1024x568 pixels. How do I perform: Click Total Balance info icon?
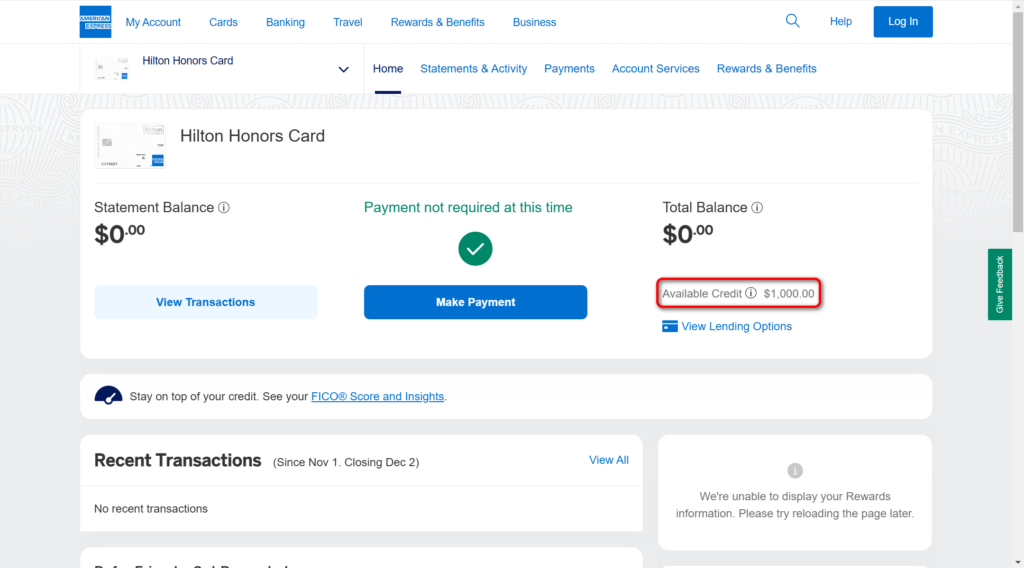[x=757, y=208]
